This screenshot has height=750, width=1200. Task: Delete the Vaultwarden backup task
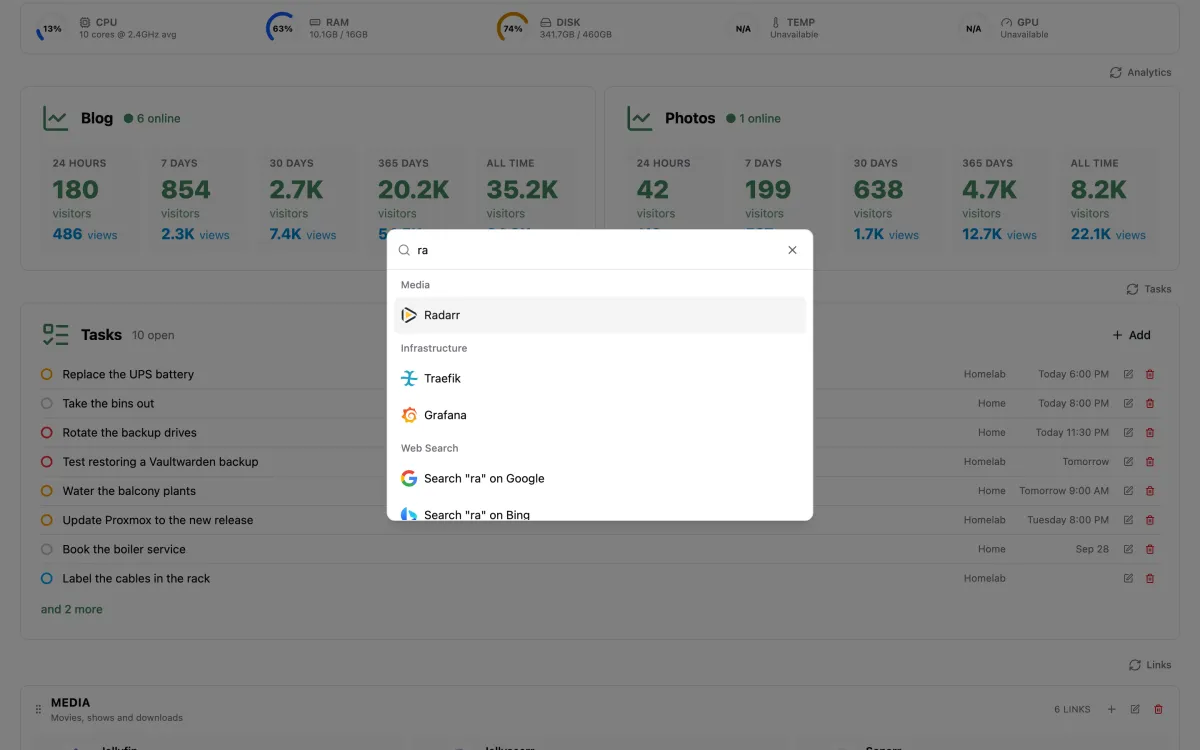1150,461
